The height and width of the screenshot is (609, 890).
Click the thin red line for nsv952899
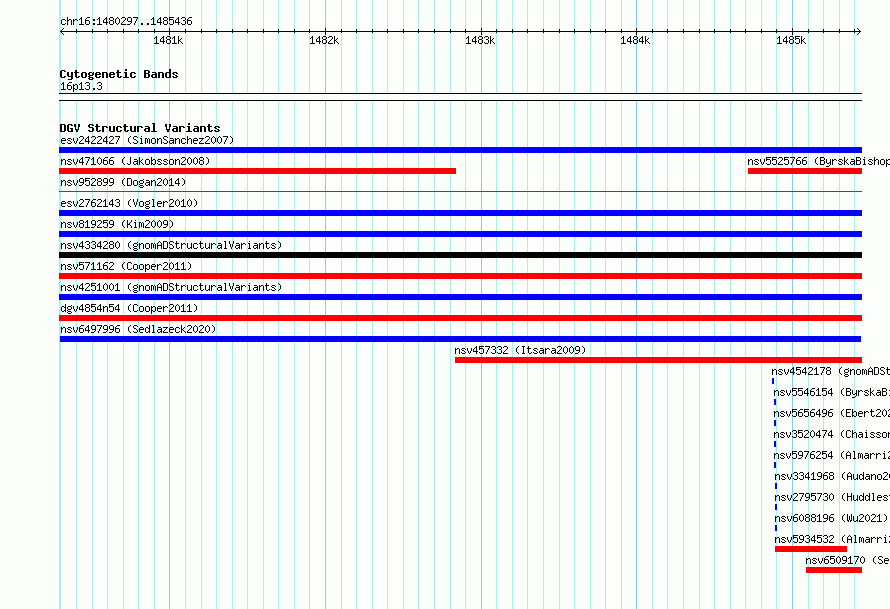(460, 192)
